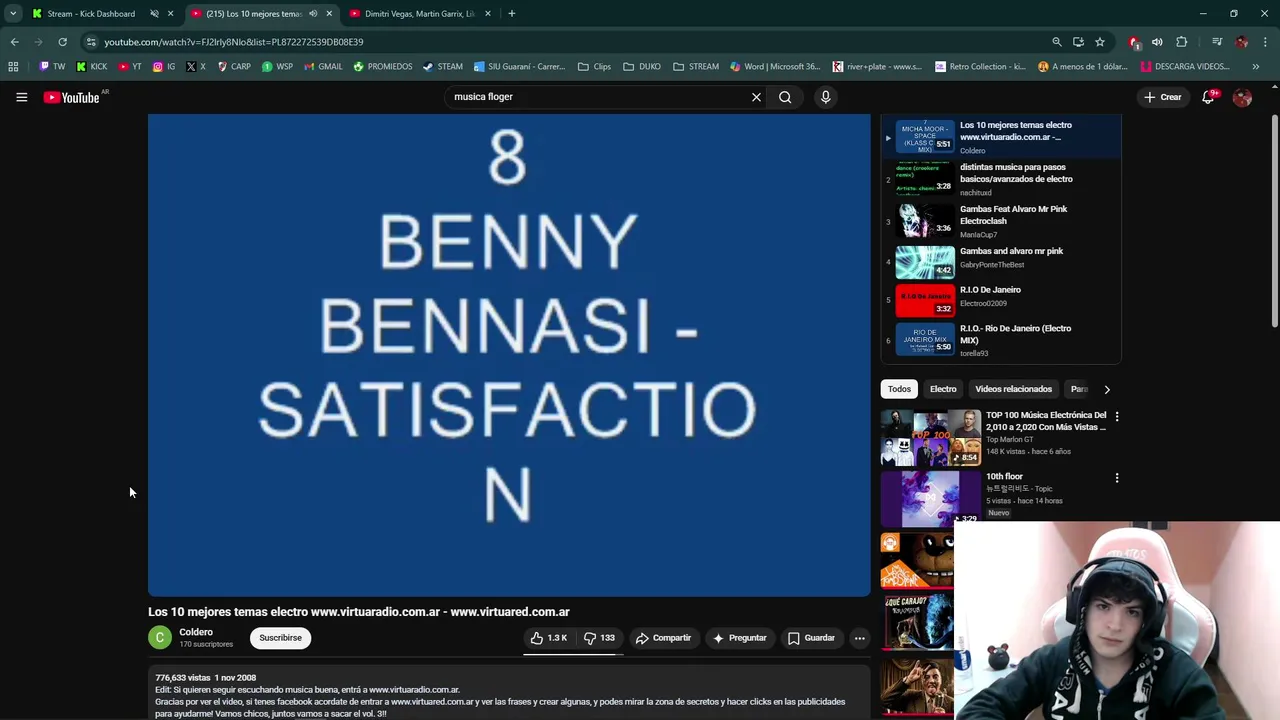Open the TW Twitch bookmark

[x=52, y=67]
